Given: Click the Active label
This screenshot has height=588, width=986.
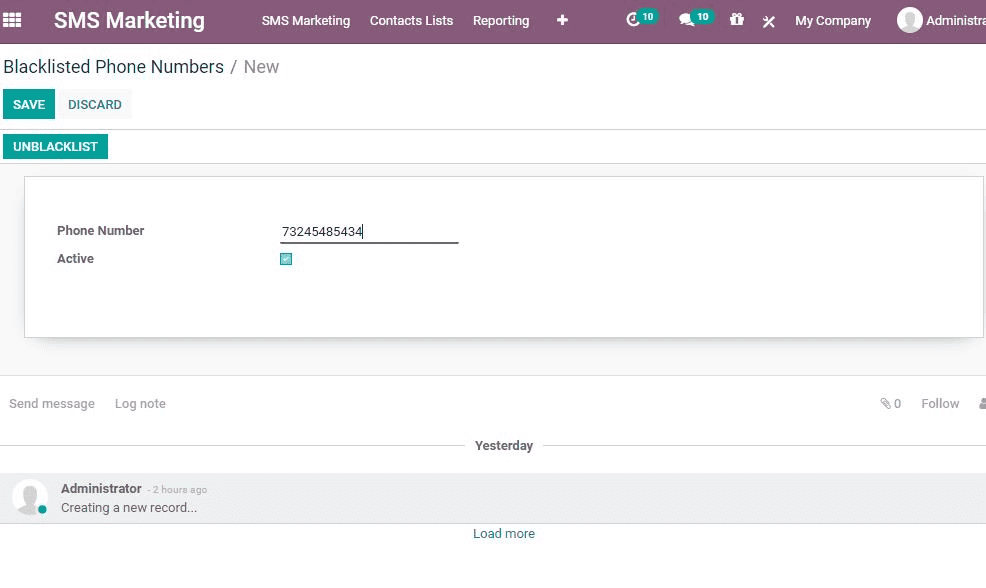Looking at the screenshot, I should [x=75, y=258].
